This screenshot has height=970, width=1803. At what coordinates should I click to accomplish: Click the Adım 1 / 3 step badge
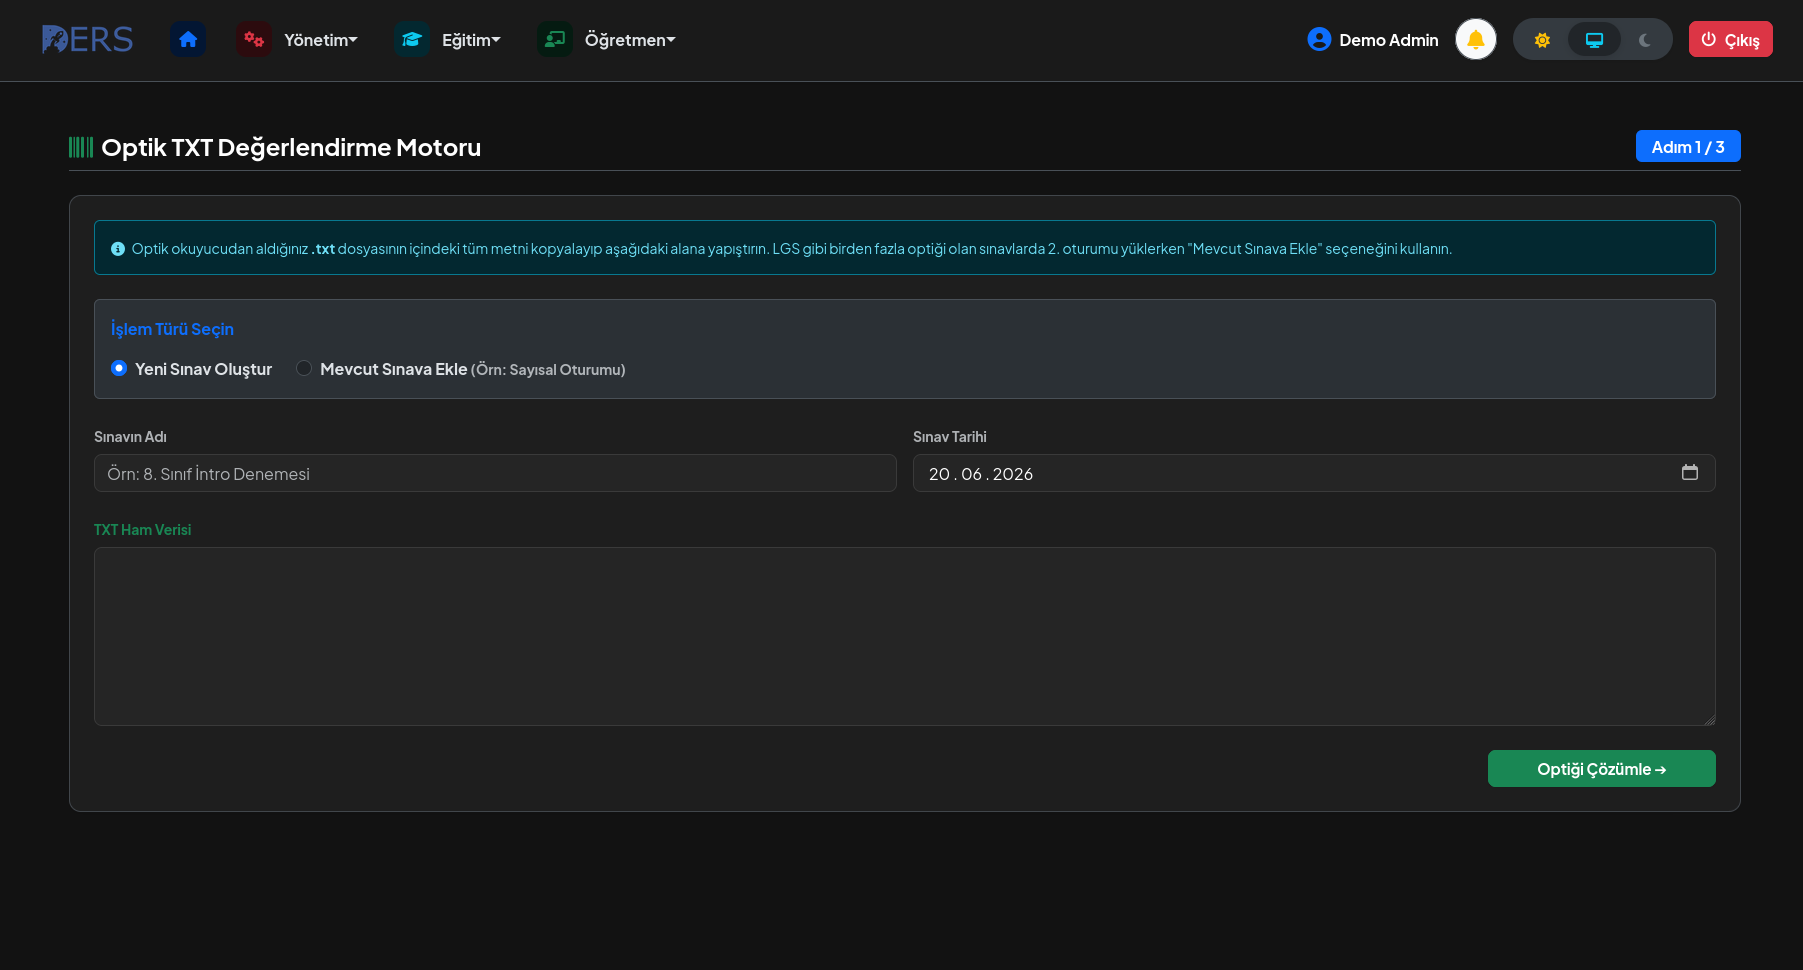click(x=1688, y=146)
